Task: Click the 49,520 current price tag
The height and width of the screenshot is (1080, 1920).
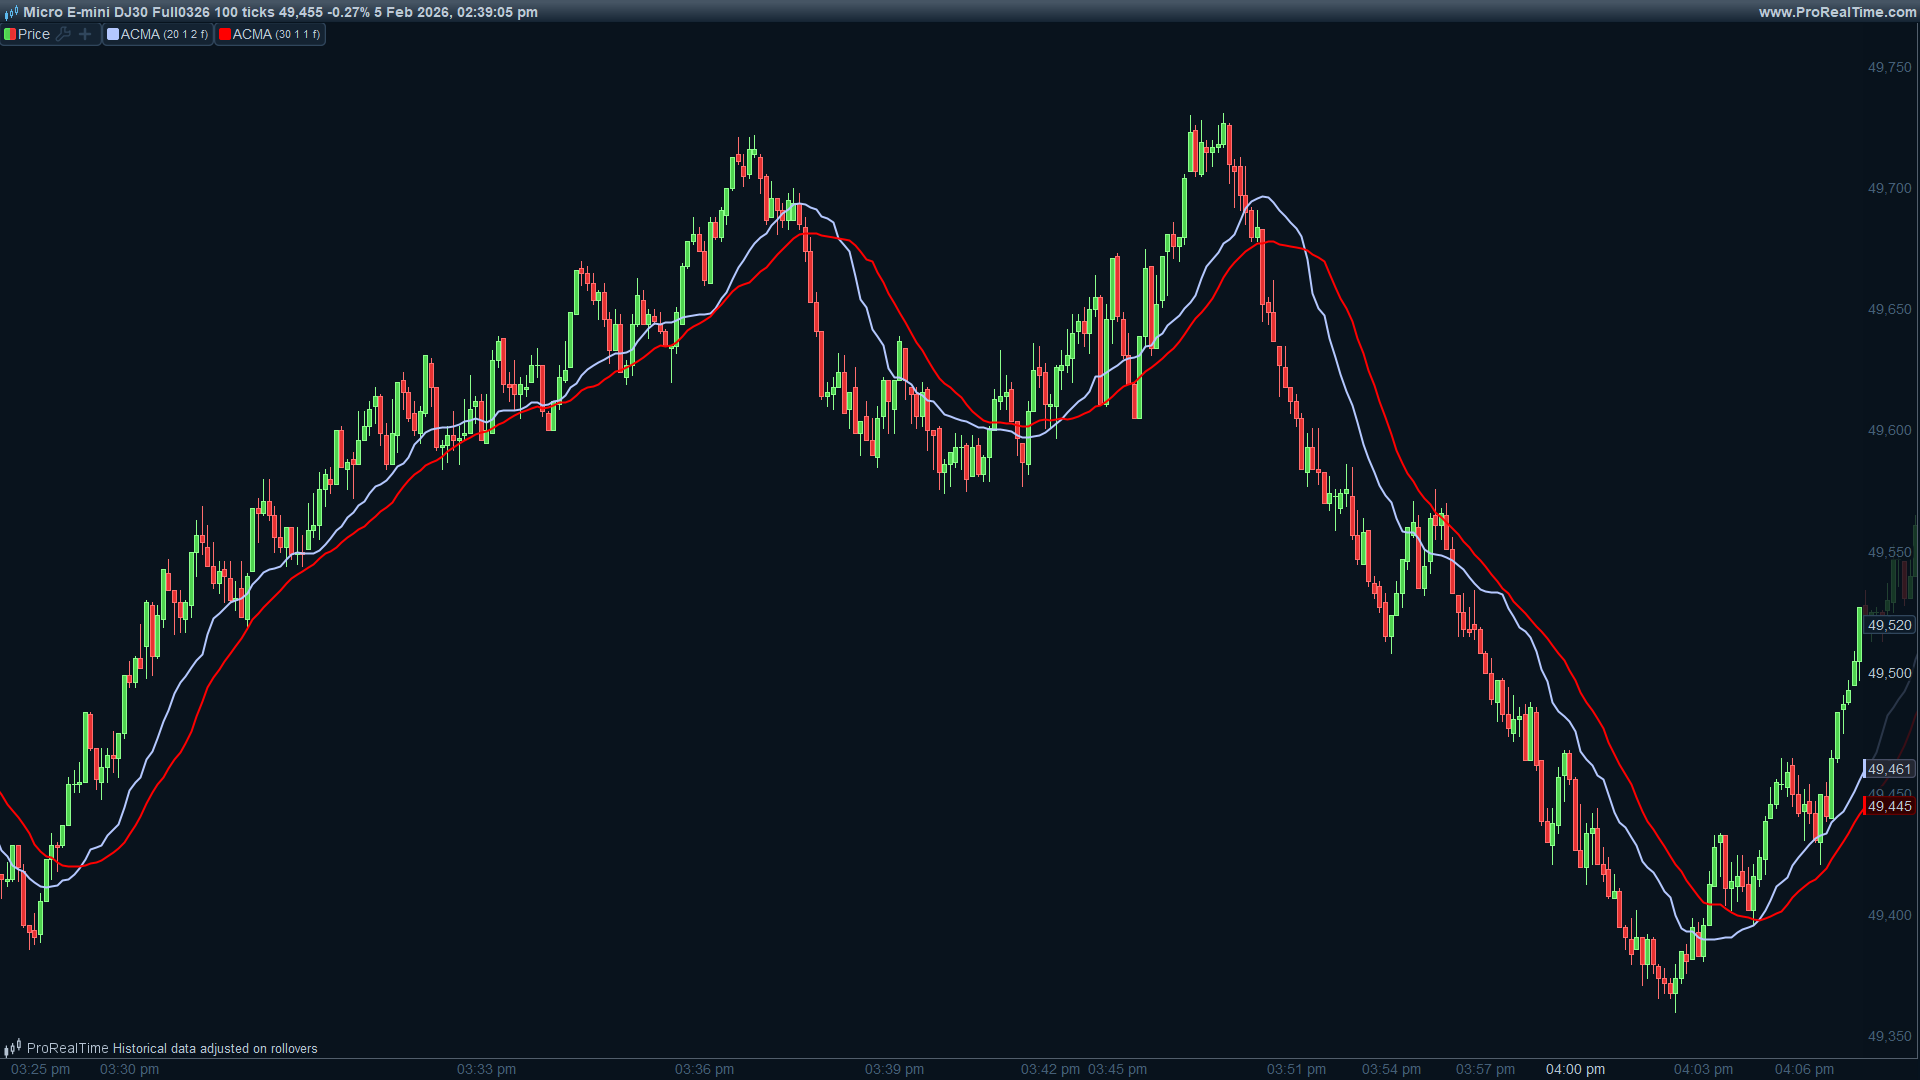Action: pyautogui.click(x=1889, y=625)
